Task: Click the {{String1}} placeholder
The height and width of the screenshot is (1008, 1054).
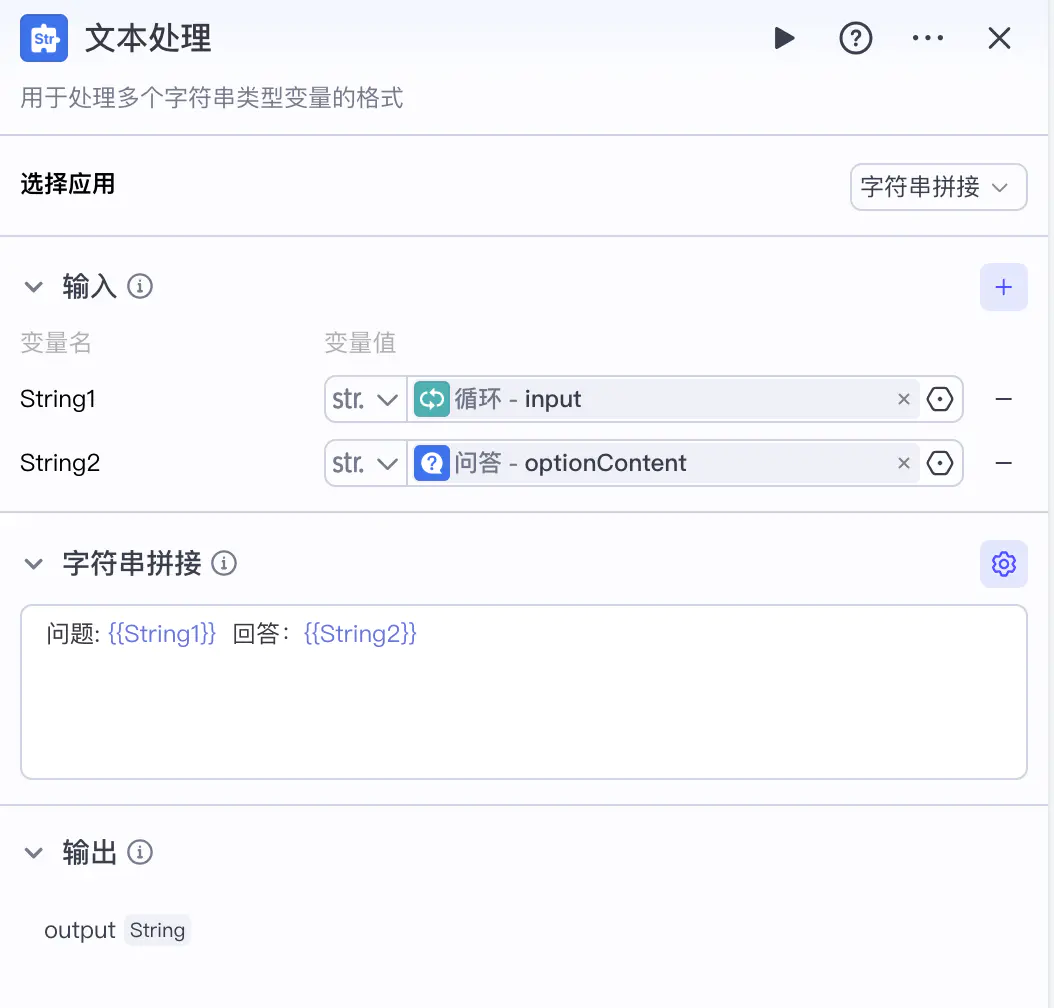Action: [162, 634]
